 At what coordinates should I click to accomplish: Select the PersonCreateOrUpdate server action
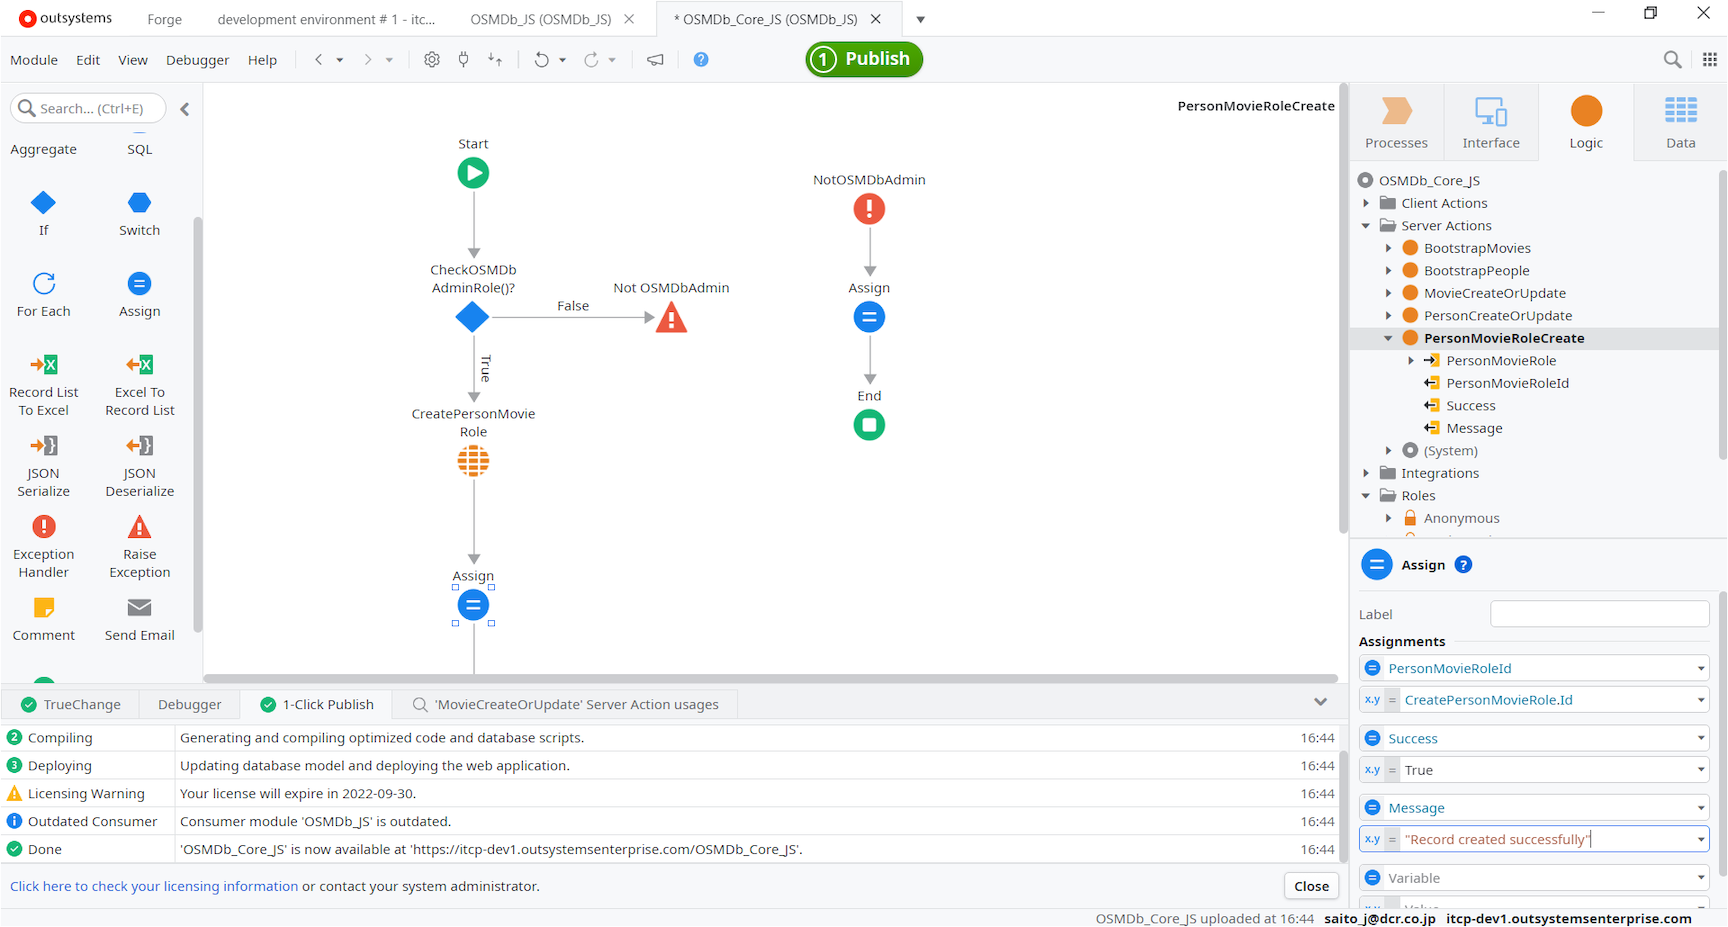[1497, 316]
